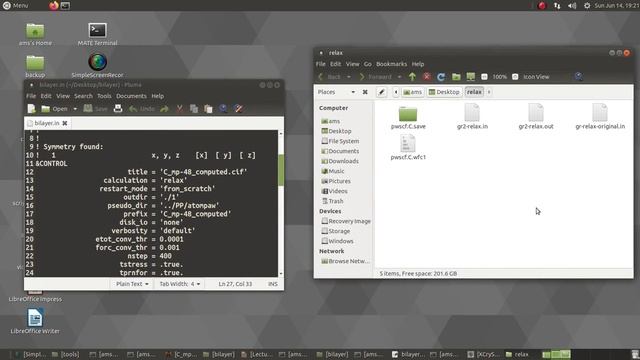This screenshot has width=640, height=360.
Task: Go to Home folder in file manager toolbar
Action: pos(456,77)
